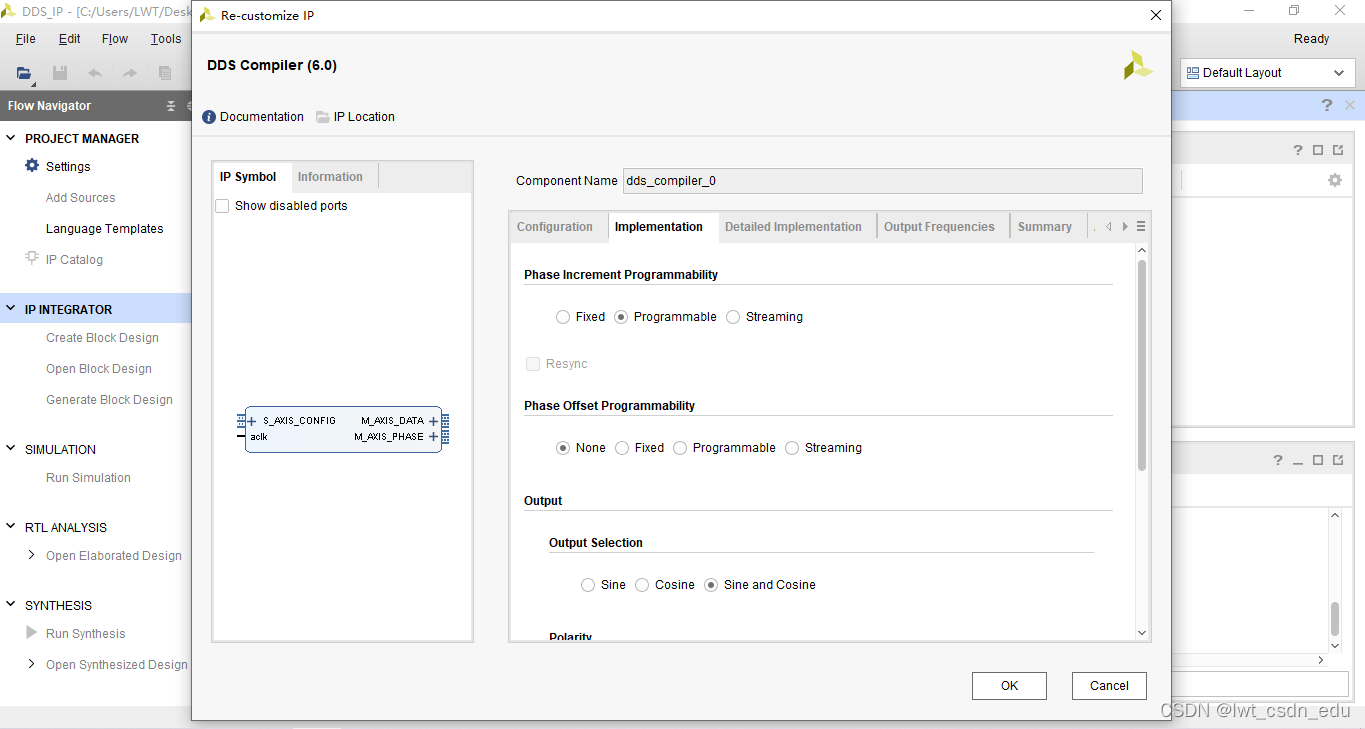Click help question mark in lower background panel
This screenshot has width=1365, height=729.
1278,460
